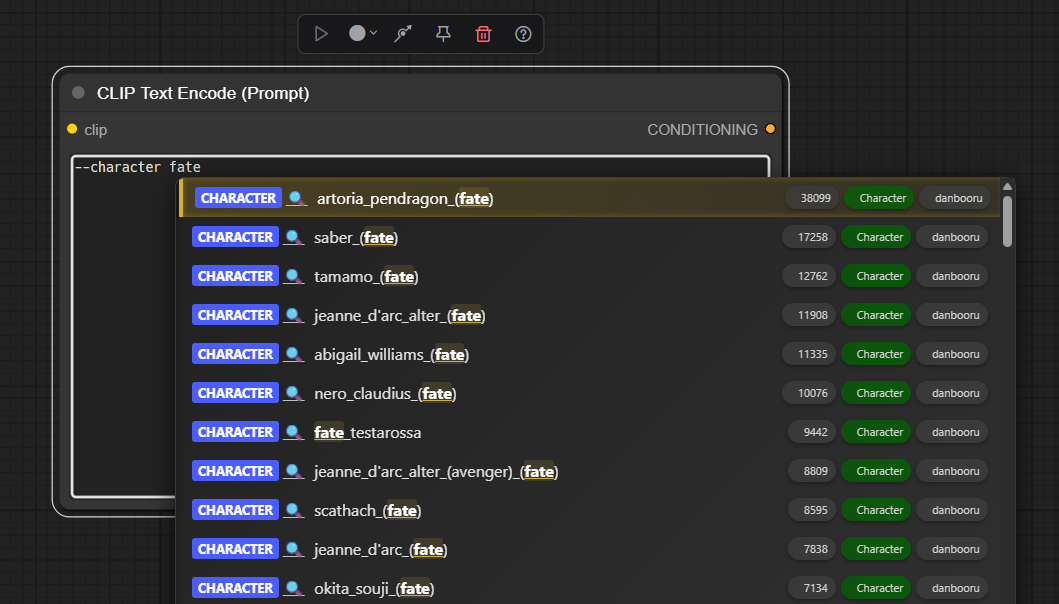This screenshot has width=1059, height=604.
Task: Click suggestion list scrollbar up arrow
Action: [x=1007, y=186]
